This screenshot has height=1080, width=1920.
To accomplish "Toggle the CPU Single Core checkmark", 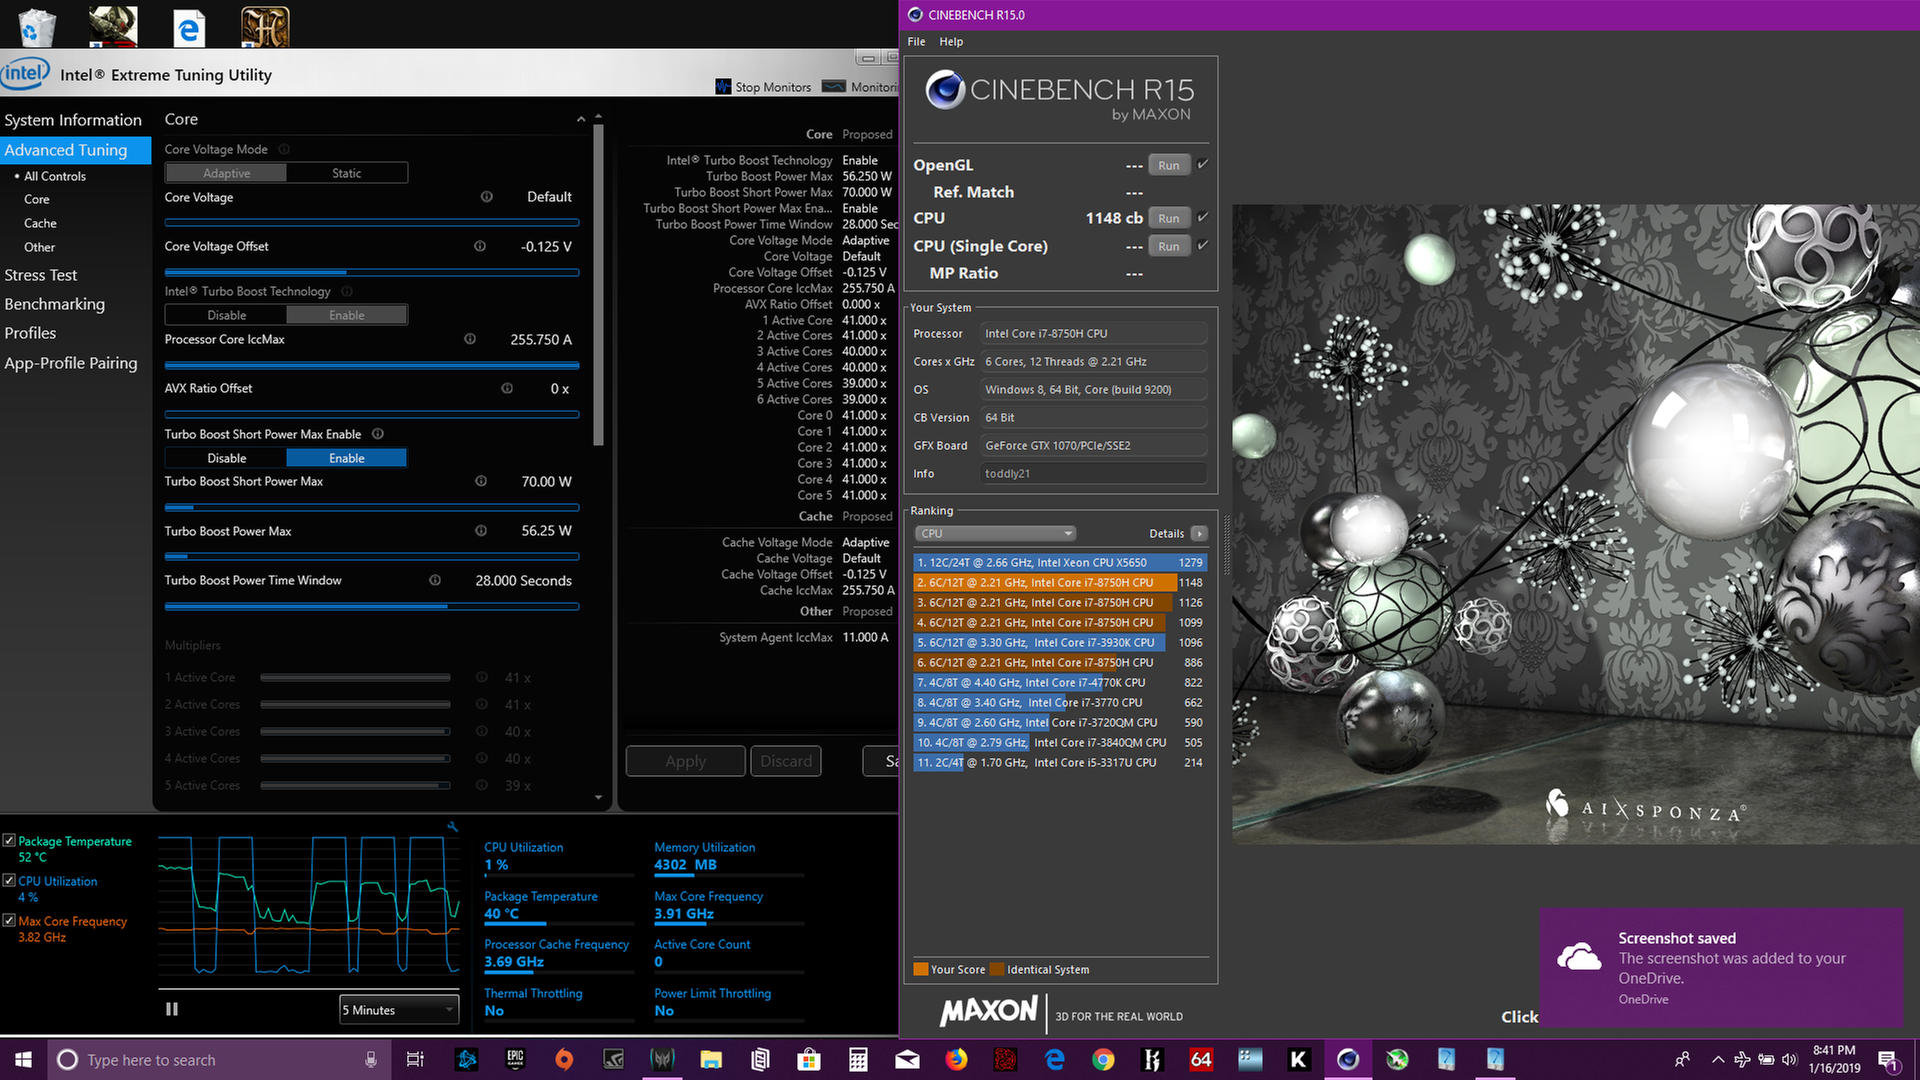I will click(x=1203, y=245).
